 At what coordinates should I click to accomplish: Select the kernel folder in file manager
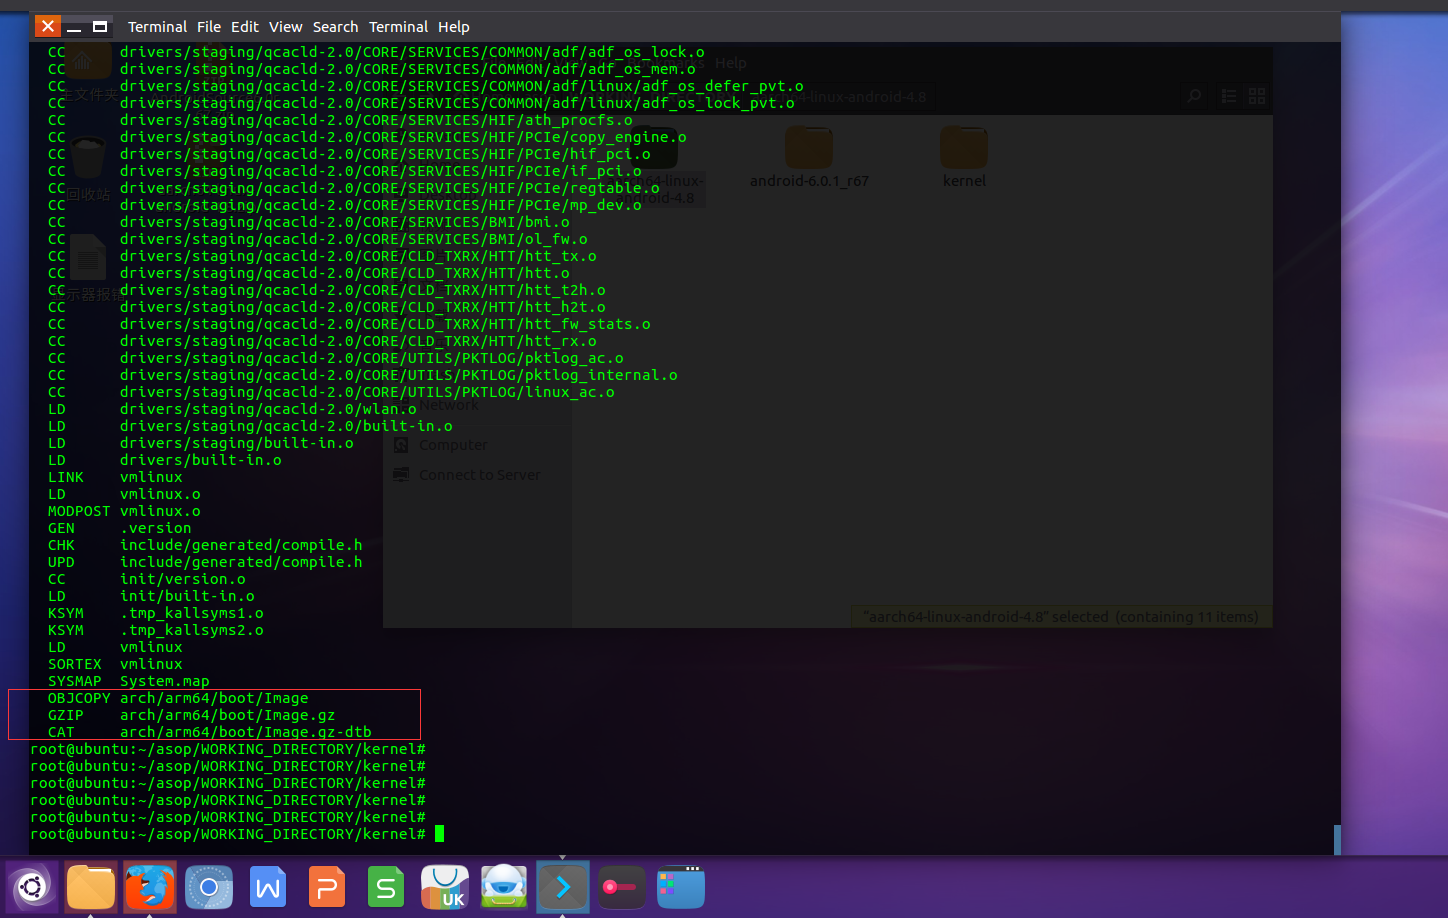point(964,157)
